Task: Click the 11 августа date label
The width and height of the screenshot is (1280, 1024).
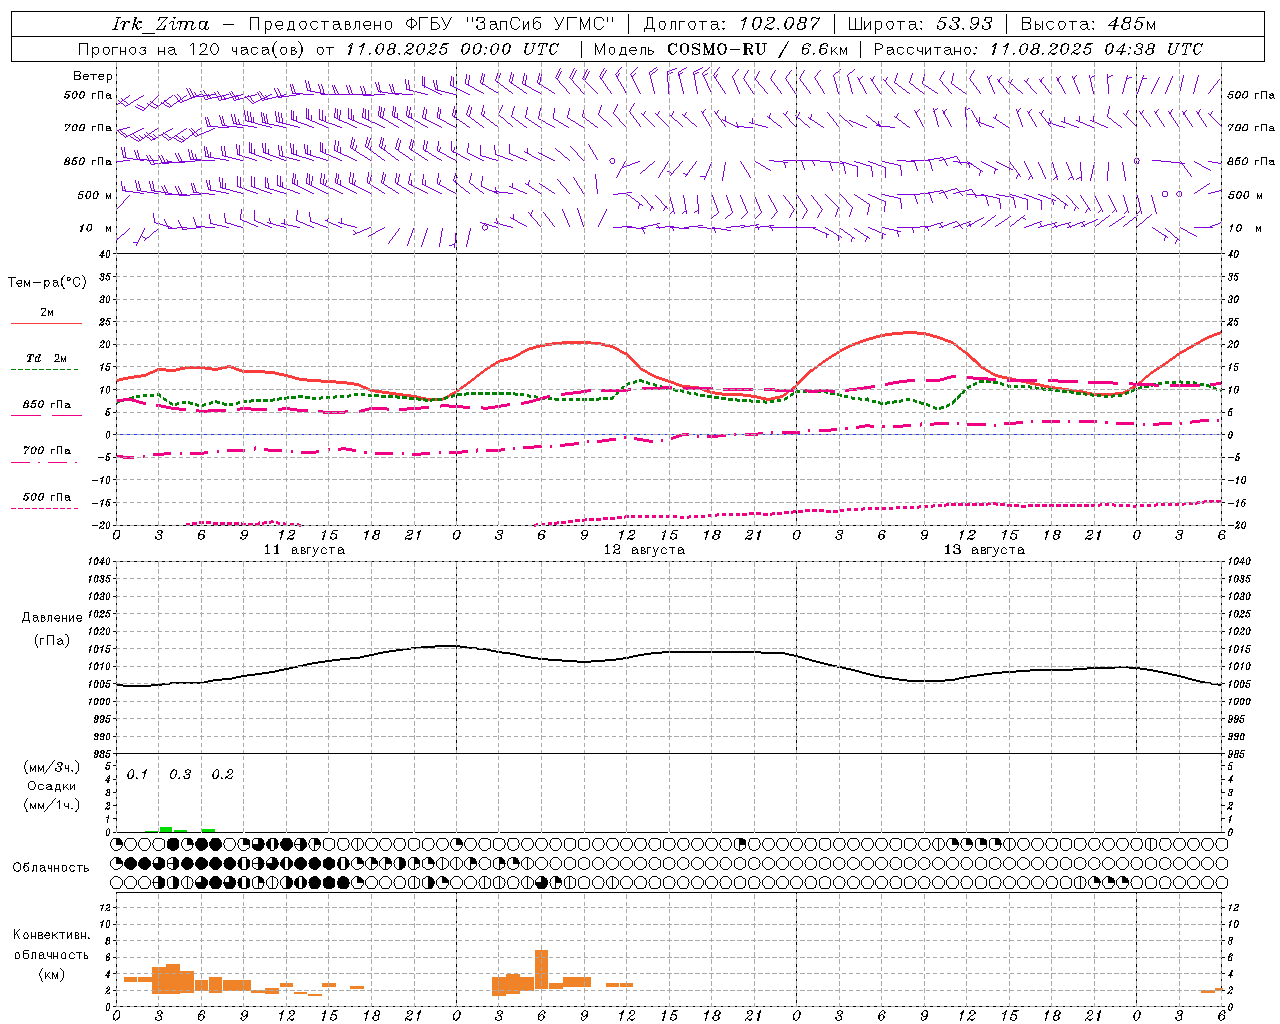Action: (x=304, y=550)
